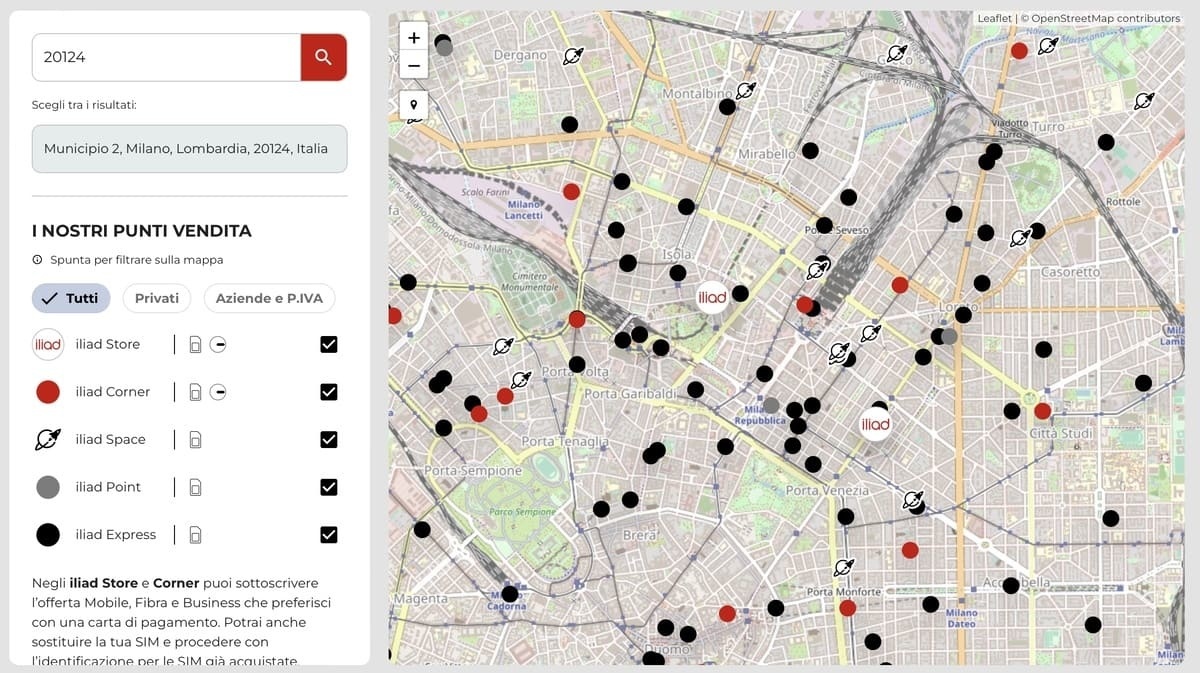Click grey Point marker at Repubblica
The height and width of the screenshot is (673, 1200).
[771, 405]
